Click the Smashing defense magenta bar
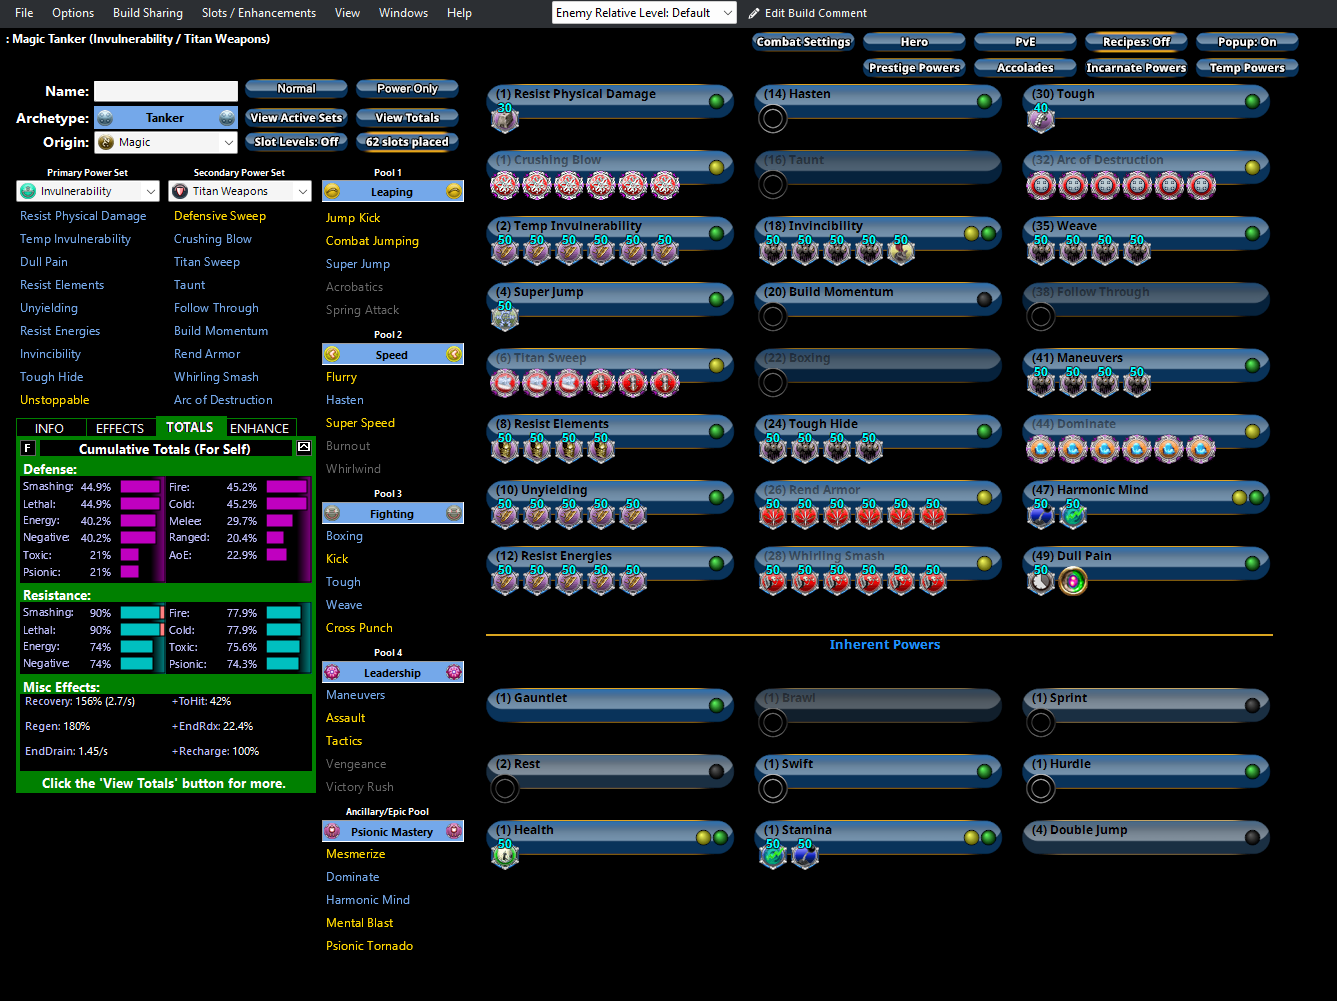This screenshot has width=1337, height=1001. pos(140,487)
